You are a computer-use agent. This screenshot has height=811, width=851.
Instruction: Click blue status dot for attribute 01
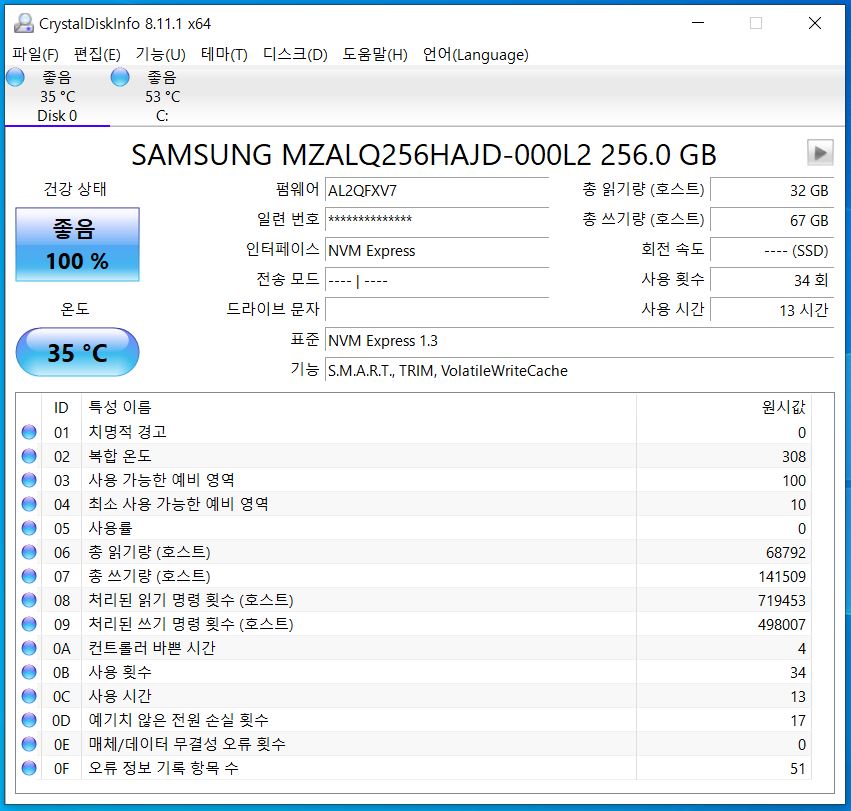[29, 432]
